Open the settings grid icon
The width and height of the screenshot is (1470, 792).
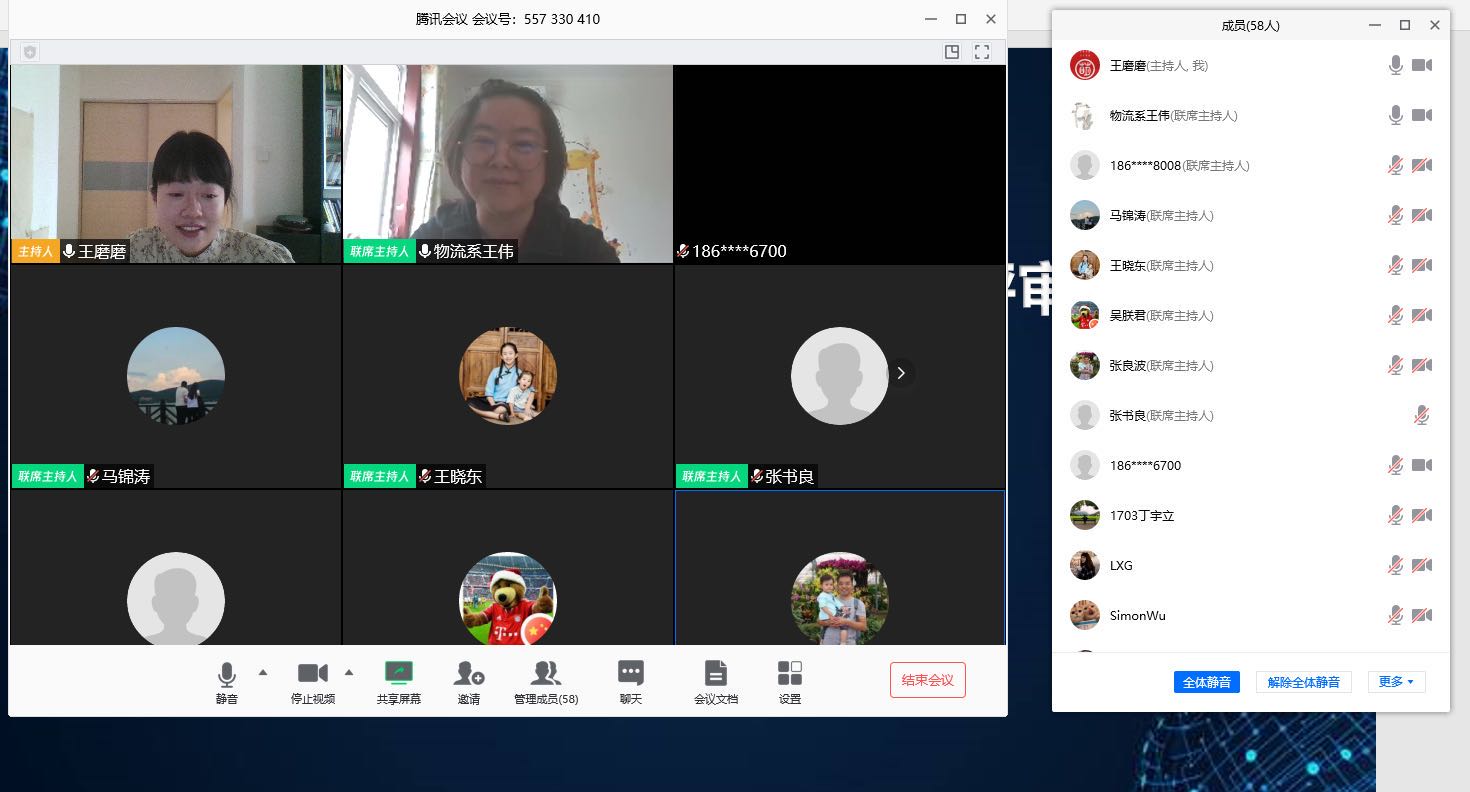coord(790,673)
